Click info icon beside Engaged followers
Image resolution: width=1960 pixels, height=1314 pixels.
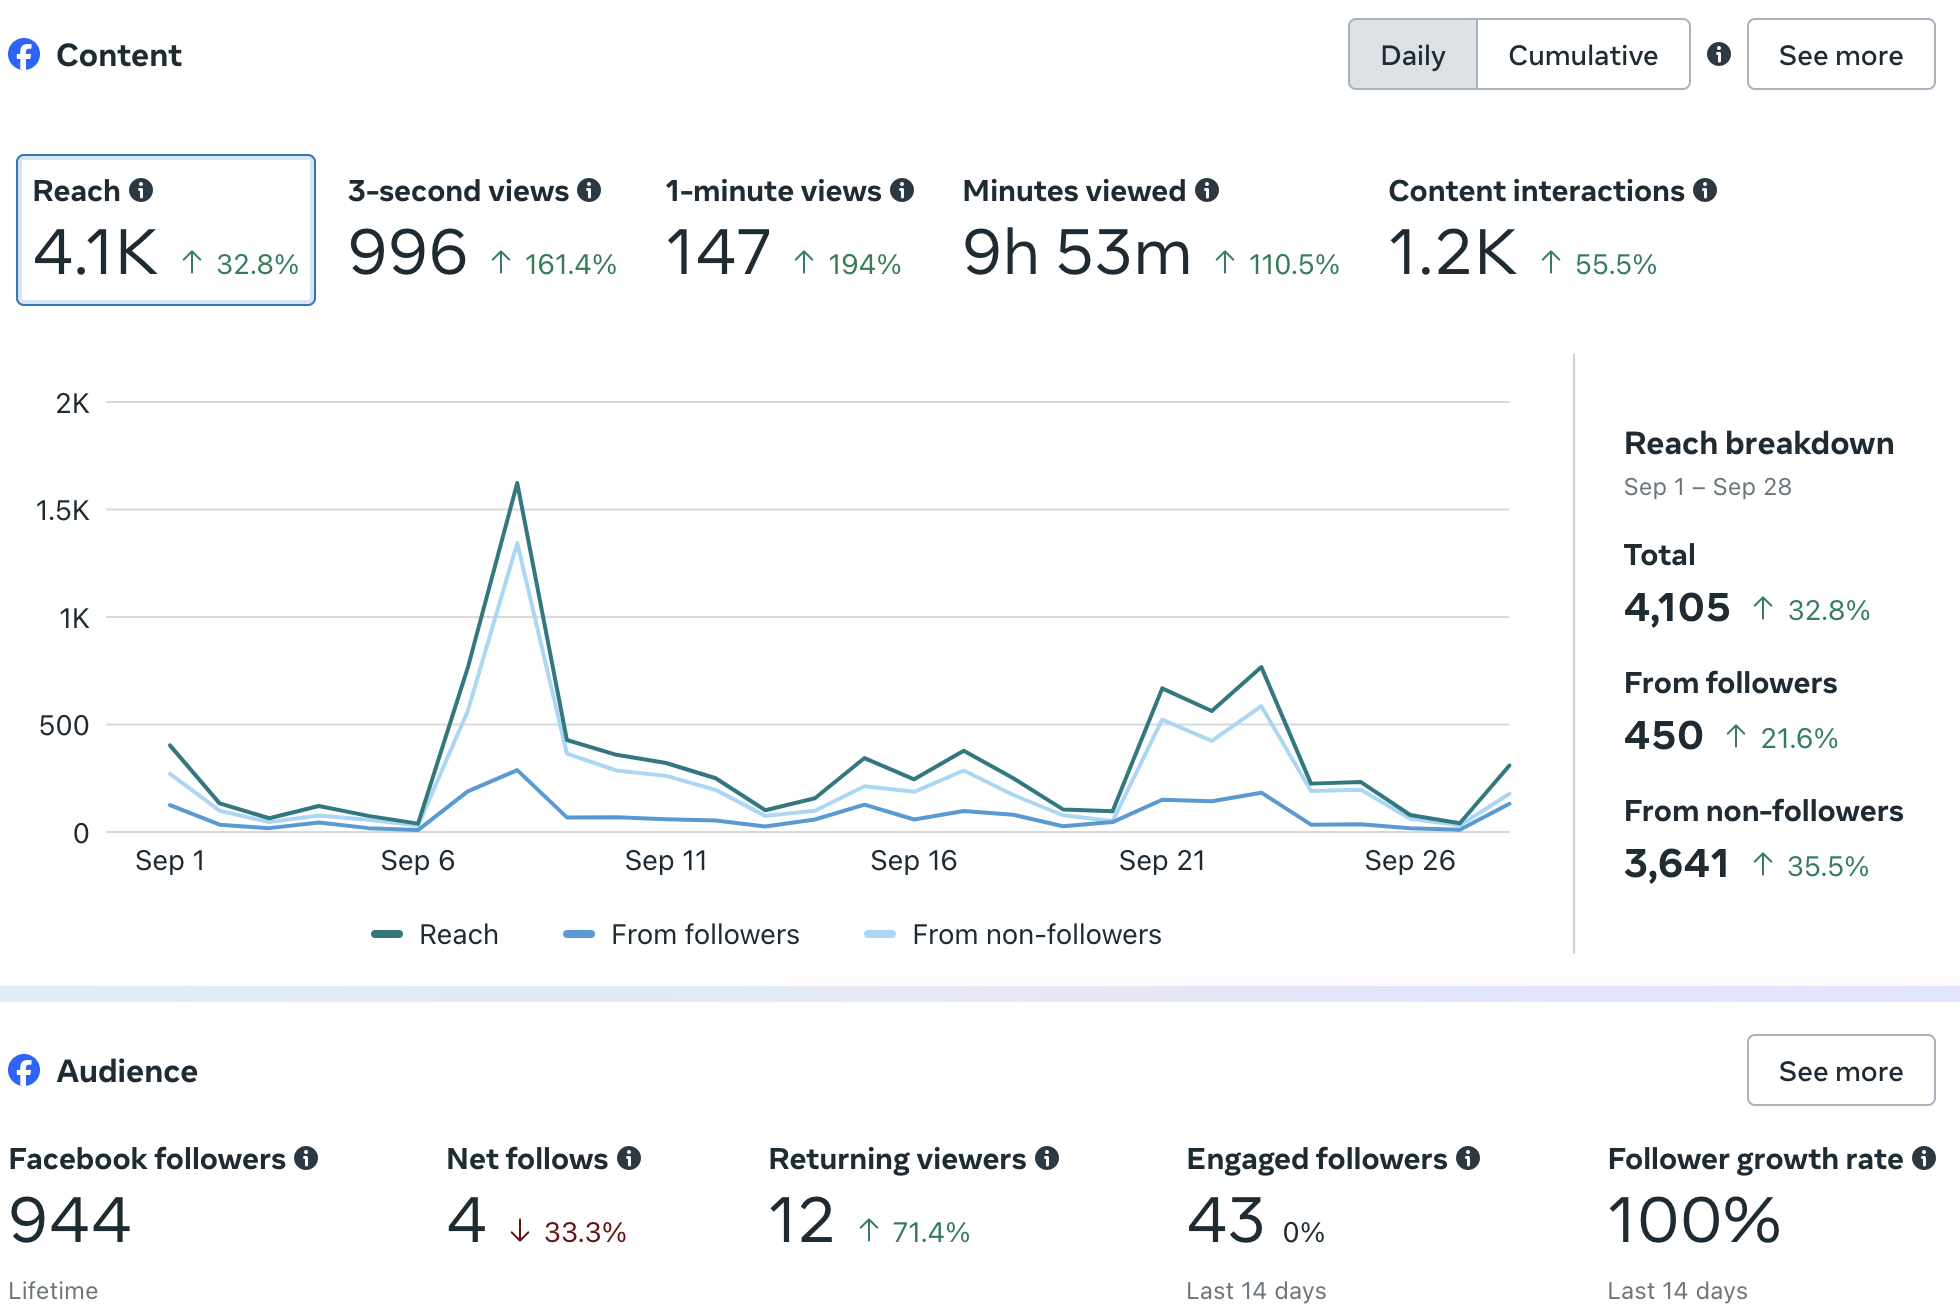point(1468,1158)
